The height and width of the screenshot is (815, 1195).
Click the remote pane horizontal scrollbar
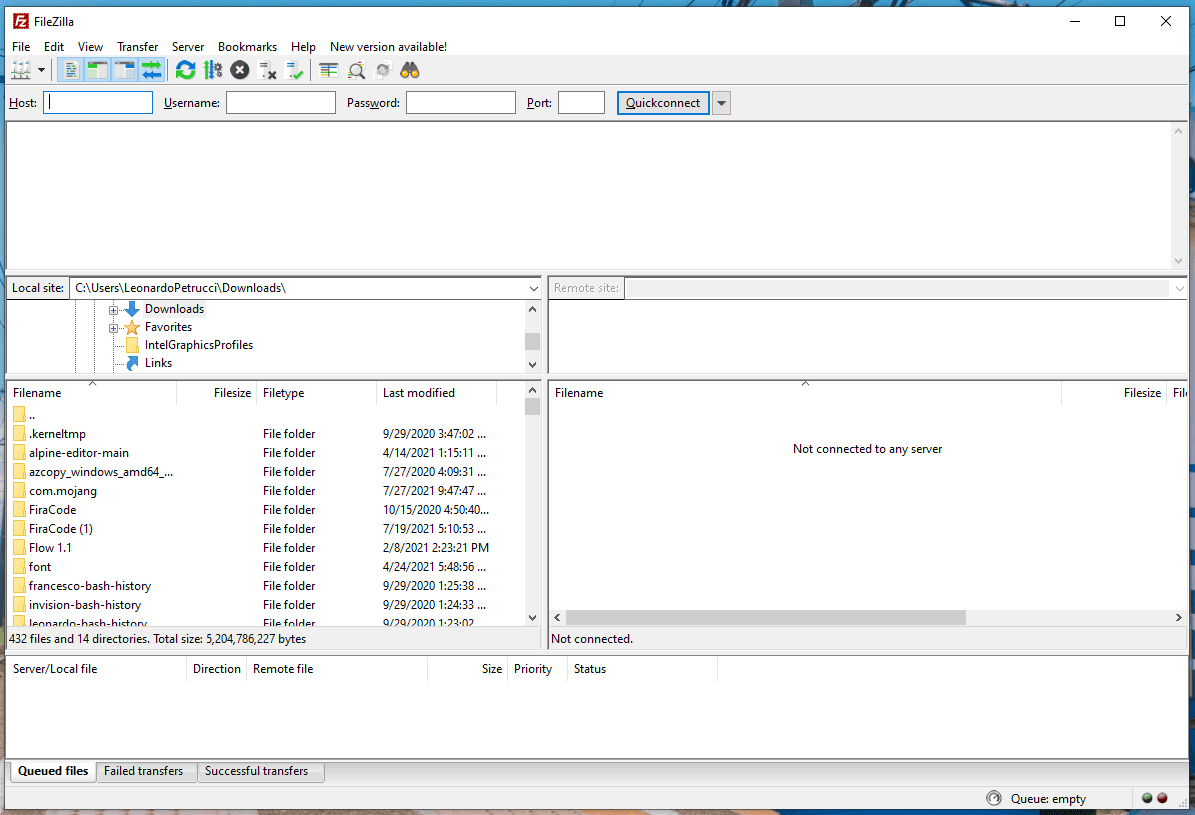pyautogui.click(x=766, y=618)
